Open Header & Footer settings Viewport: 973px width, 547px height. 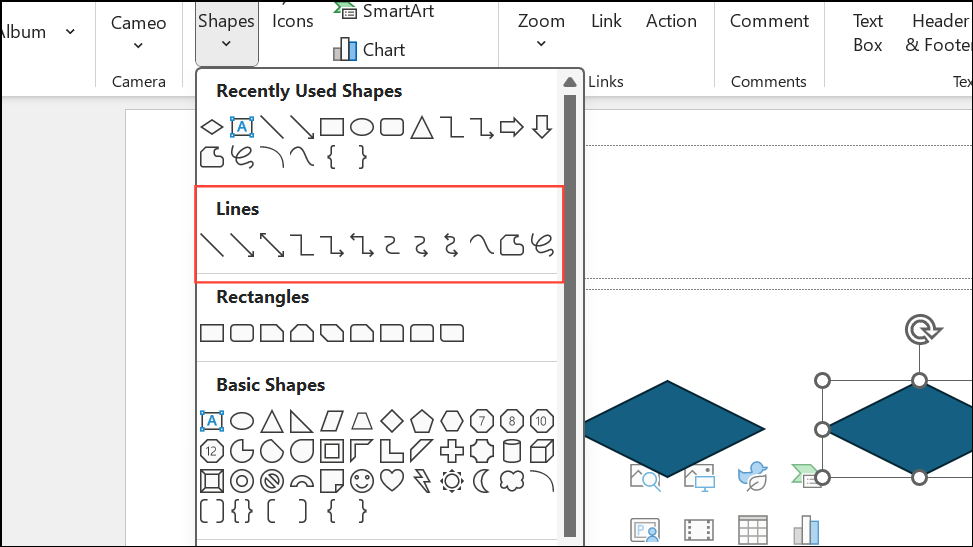click(x=938, y=33)
